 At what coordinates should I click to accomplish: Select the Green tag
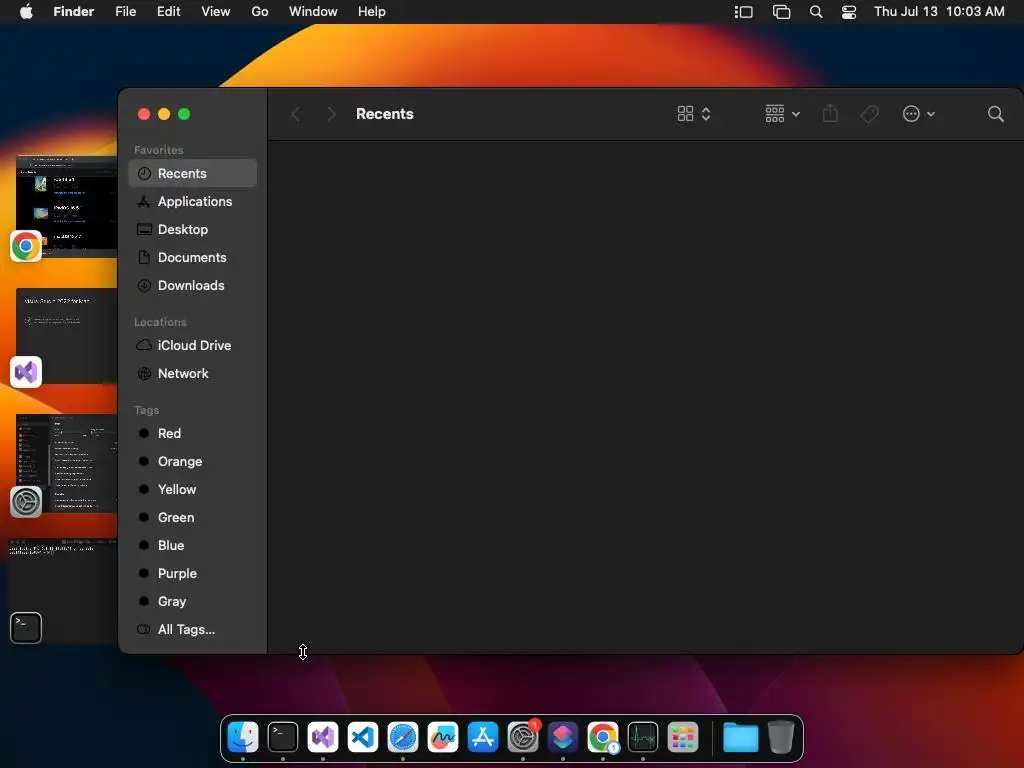click(193, 518)
